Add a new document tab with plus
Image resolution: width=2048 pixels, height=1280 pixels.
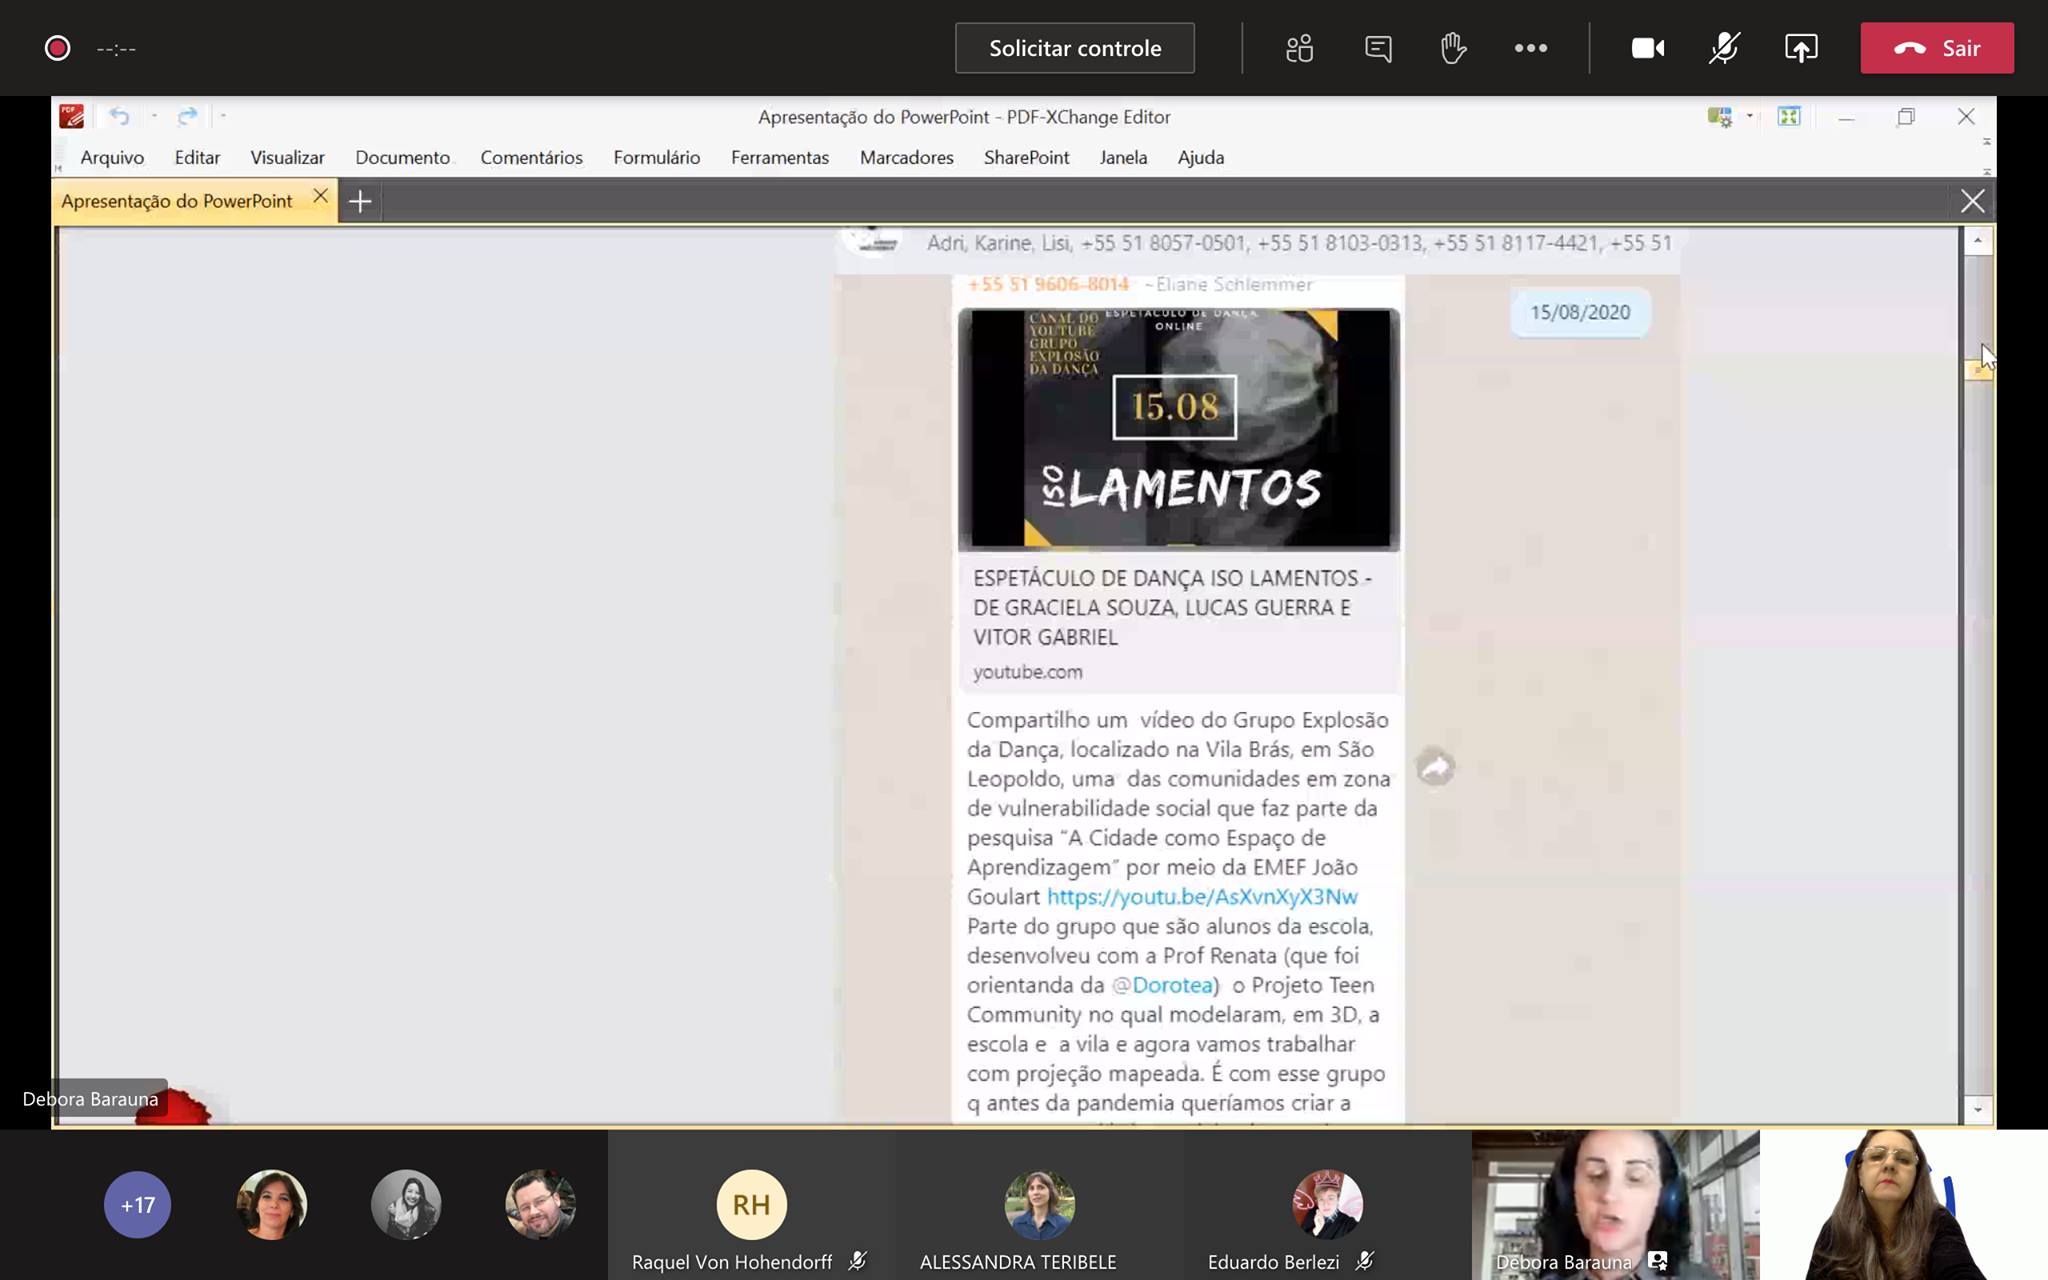[360, 202]
